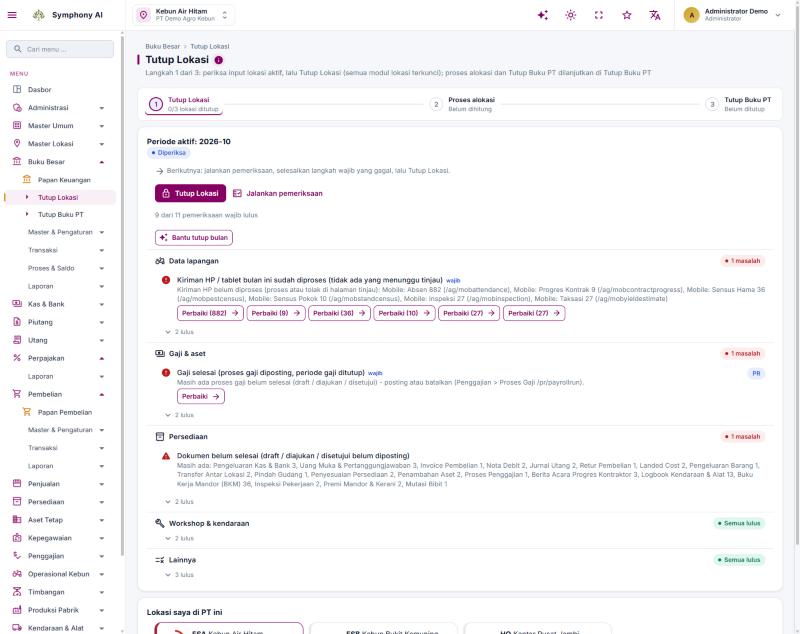
Task: Click Perbaiki (882) button
Action: (210, 313)
